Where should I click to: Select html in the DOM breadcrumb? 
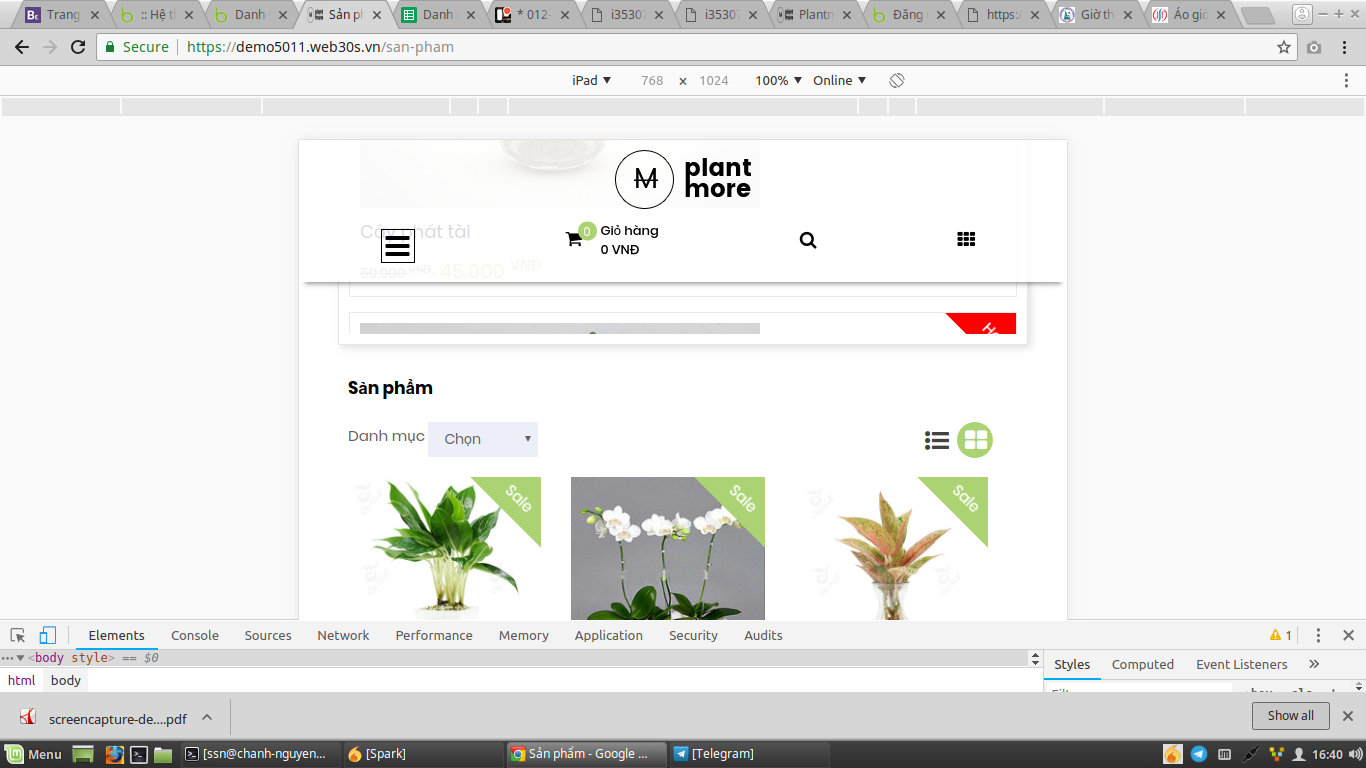point(21,680)
